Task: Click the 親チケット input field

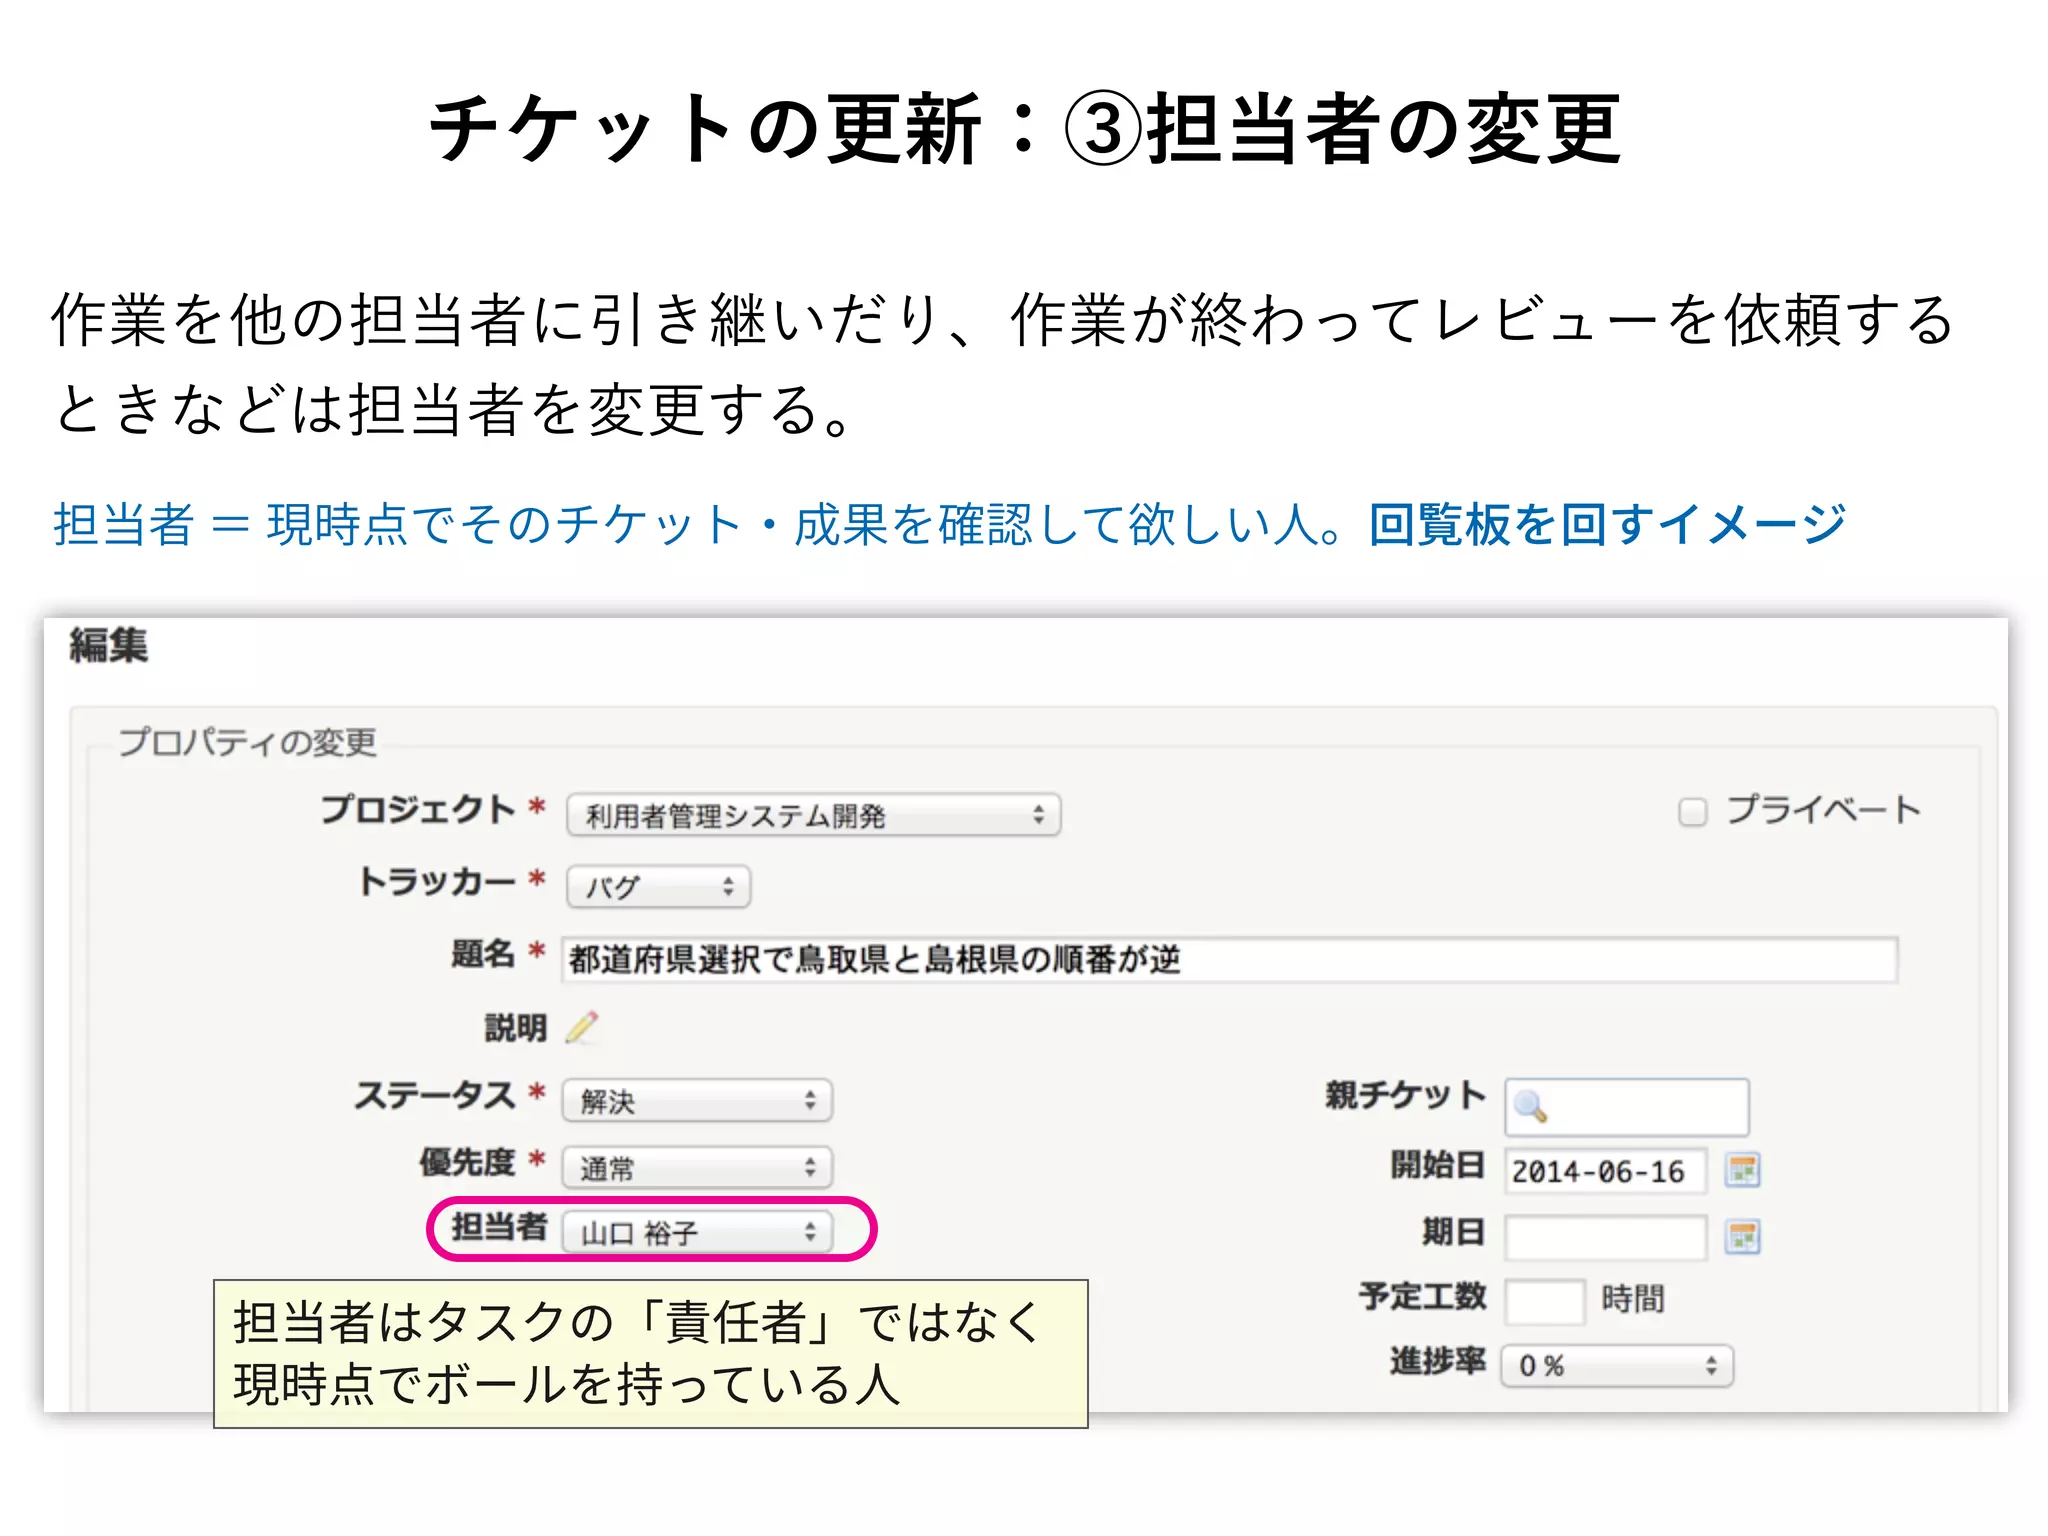Action: (1627, 1106)
